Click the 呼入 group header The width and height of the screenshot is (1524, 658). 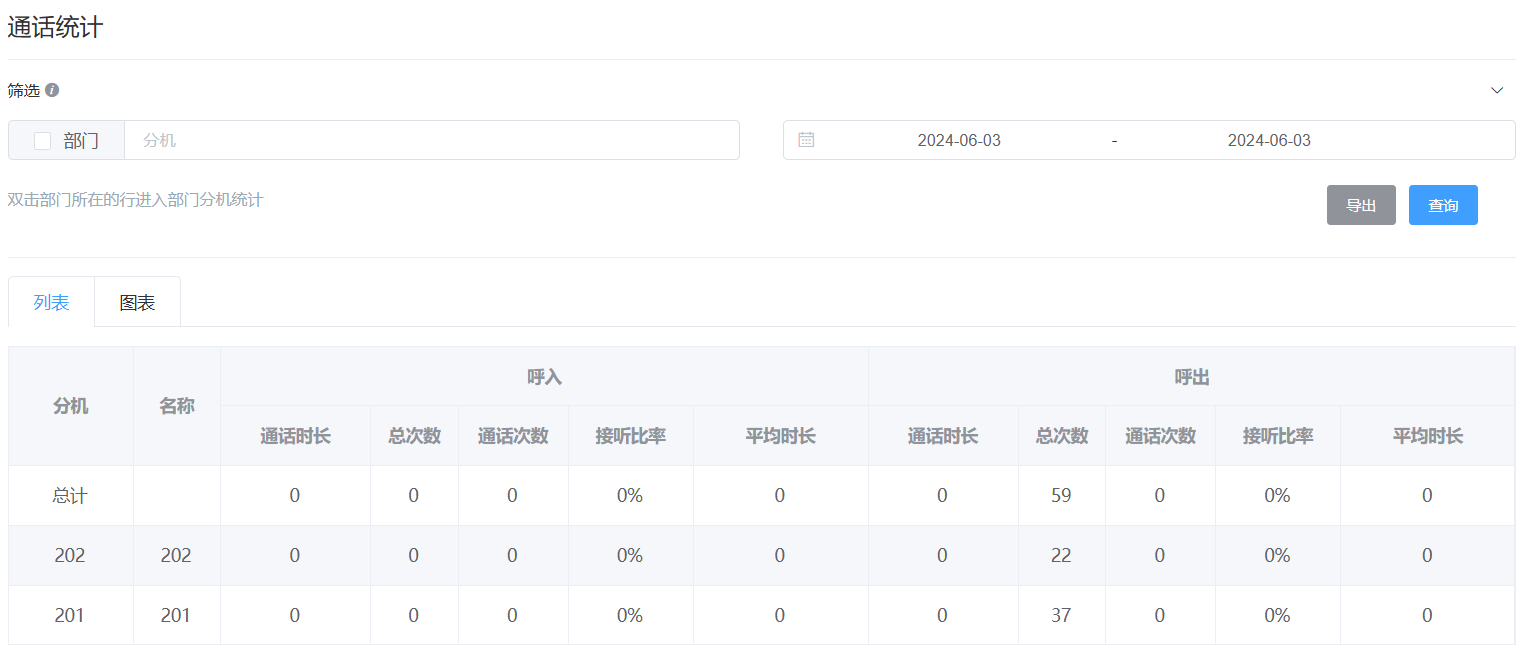click(544, 377)
